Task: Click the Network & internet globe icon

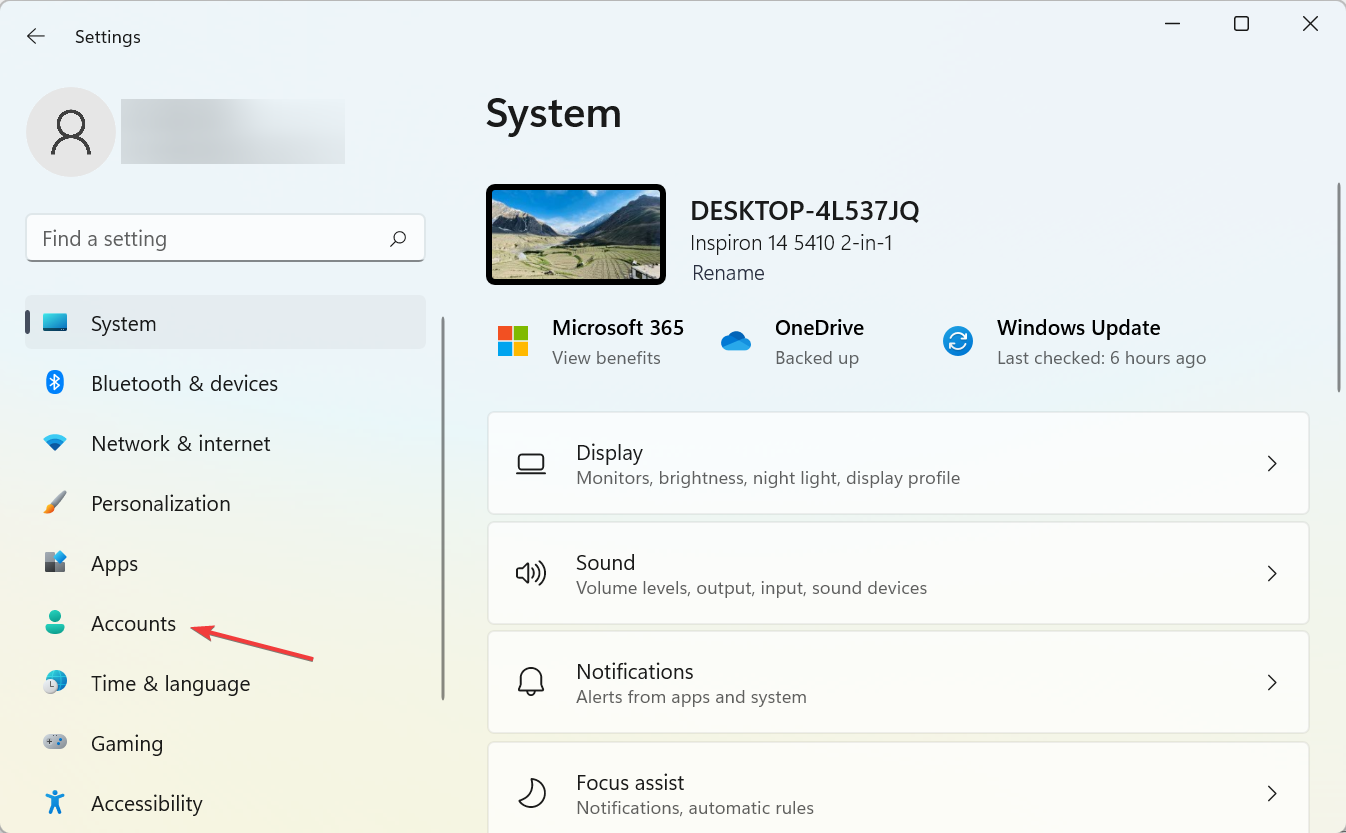Action: point(54,443)
